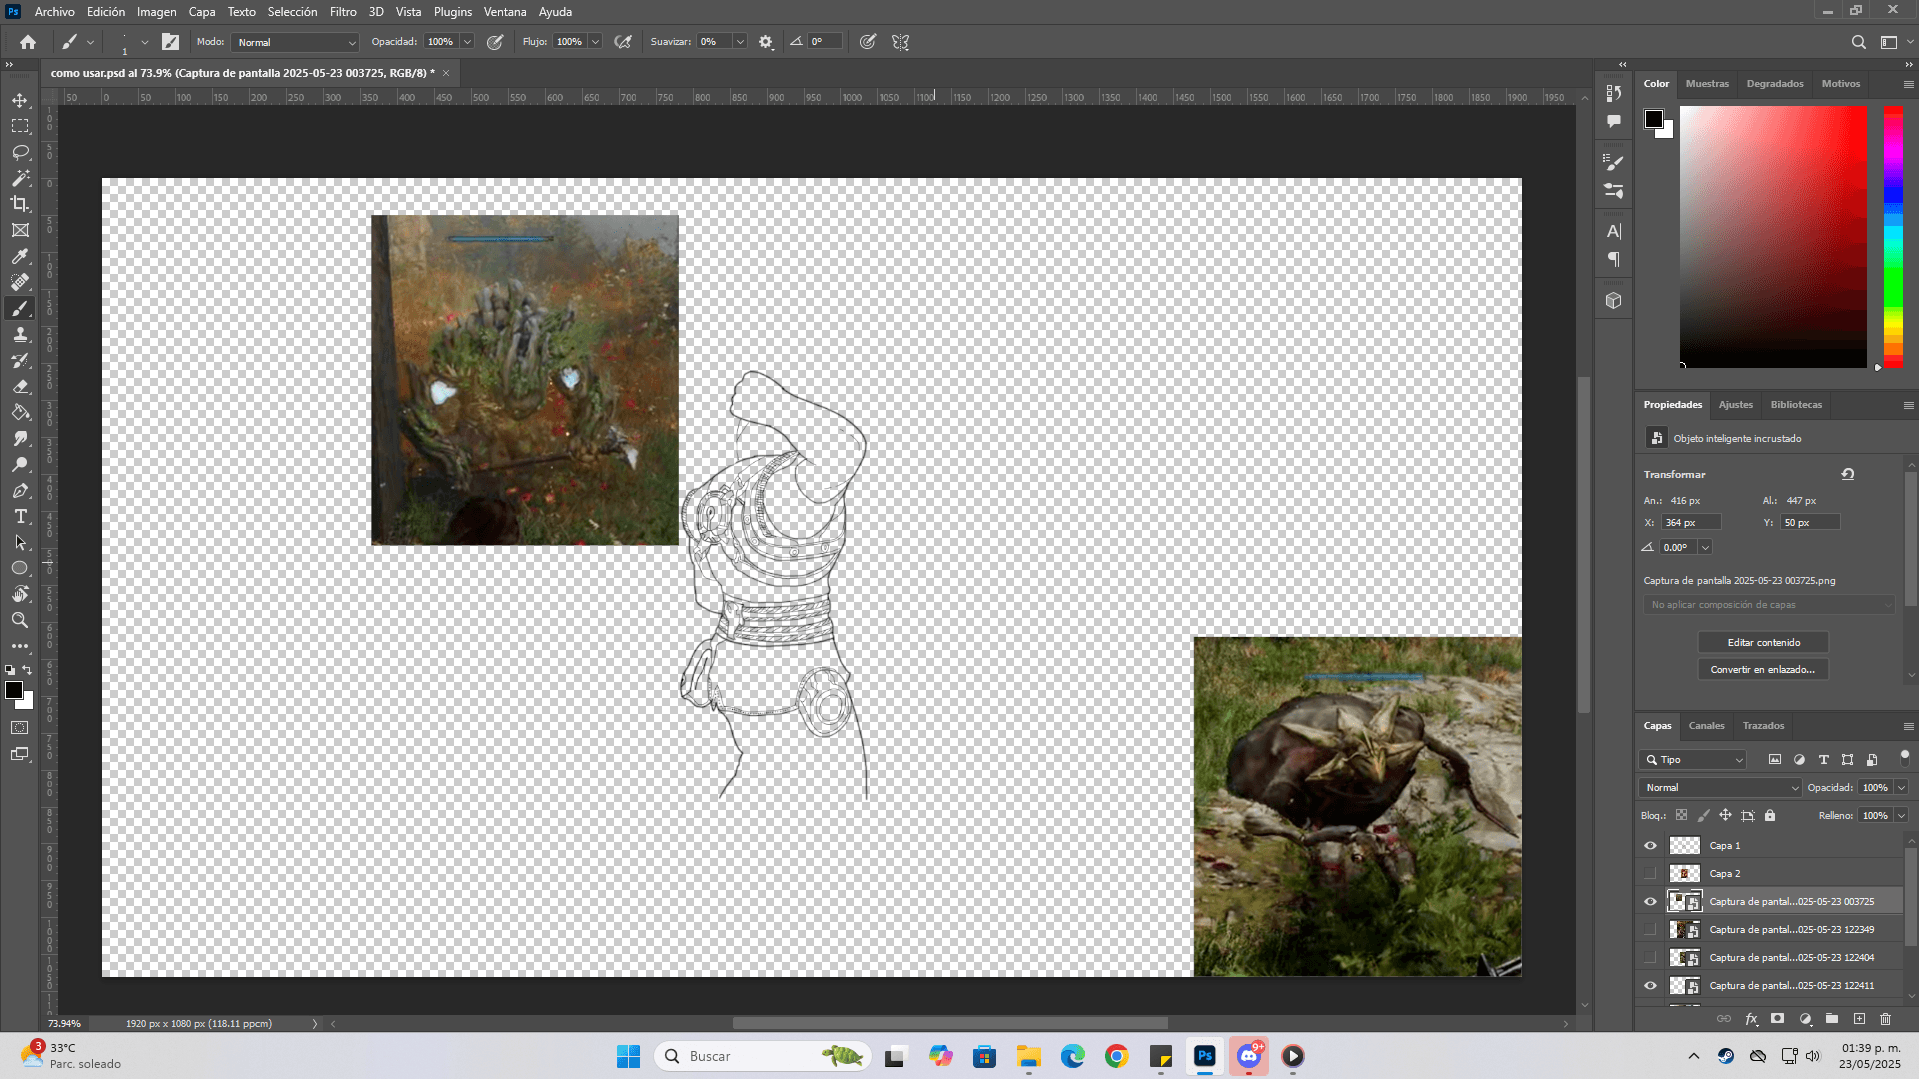
Task: Select the Lasso tool
Action: pyautogui.click(x=20, y=153)
